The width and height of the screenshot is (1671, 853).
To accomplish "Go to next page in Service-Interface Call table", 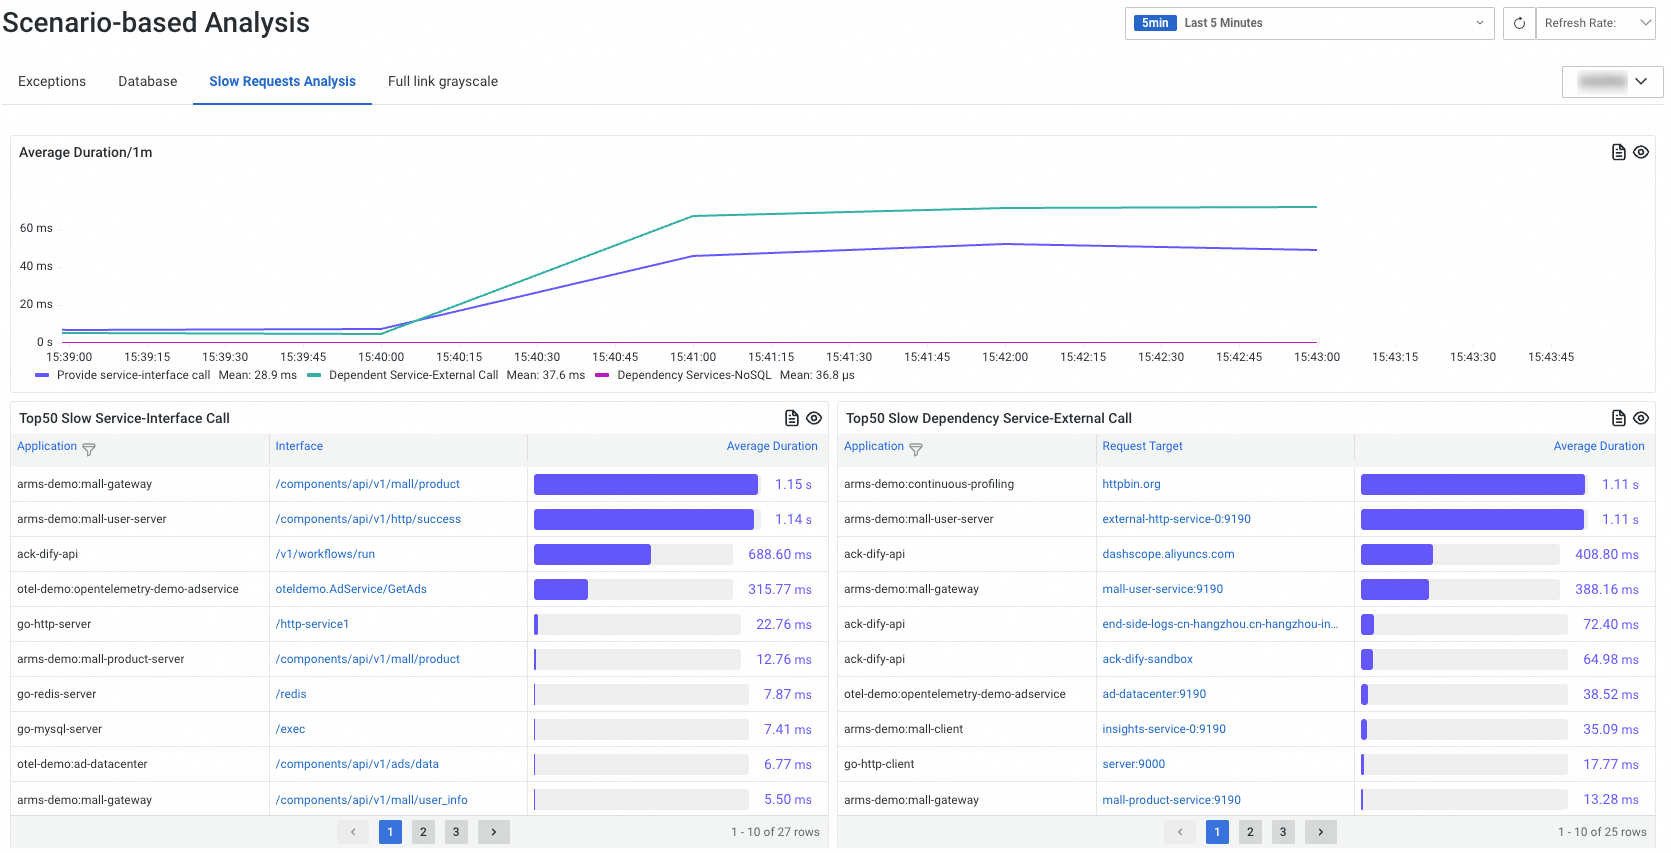I will [x=493, y=832].
